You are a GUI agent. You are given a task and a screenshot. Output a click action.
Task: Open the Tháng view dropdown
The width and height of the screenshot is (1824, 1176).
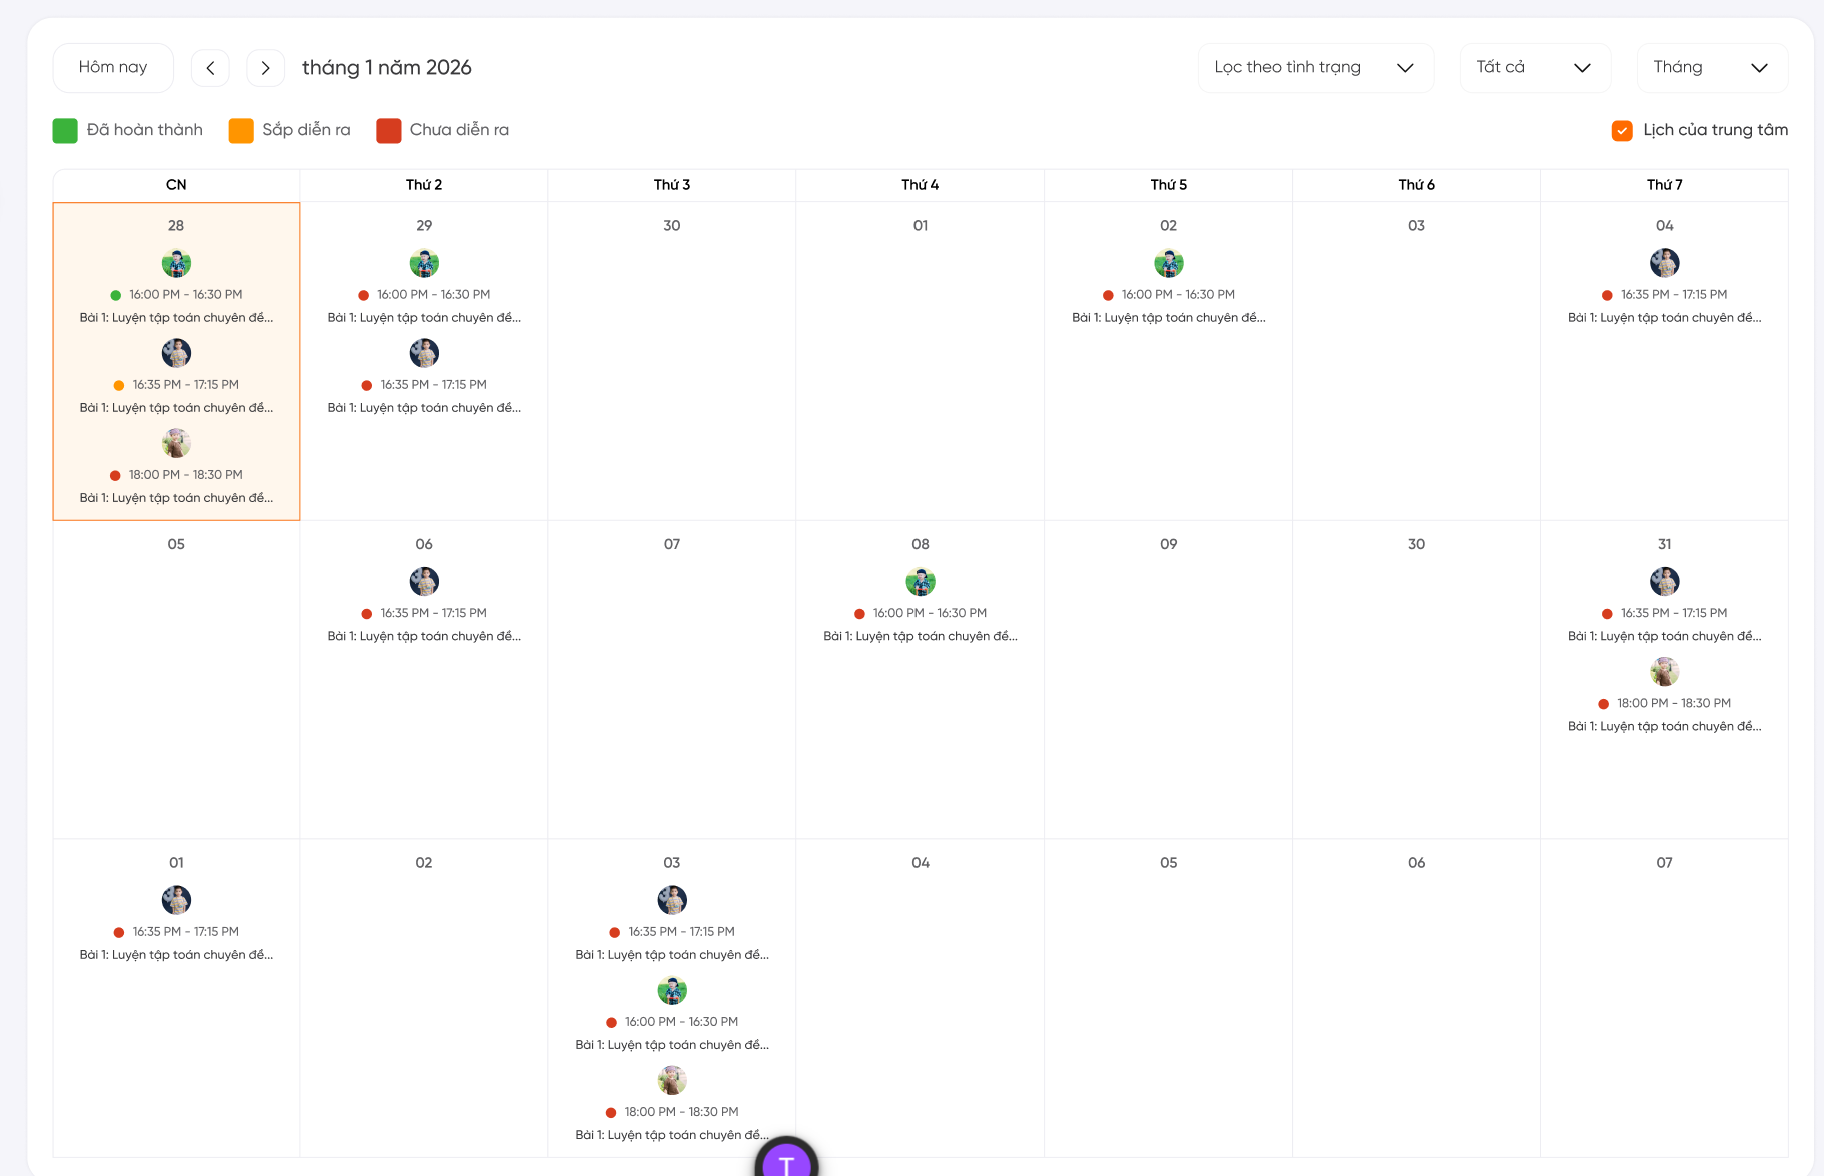pyautogui.click(x=1711, y=68)
